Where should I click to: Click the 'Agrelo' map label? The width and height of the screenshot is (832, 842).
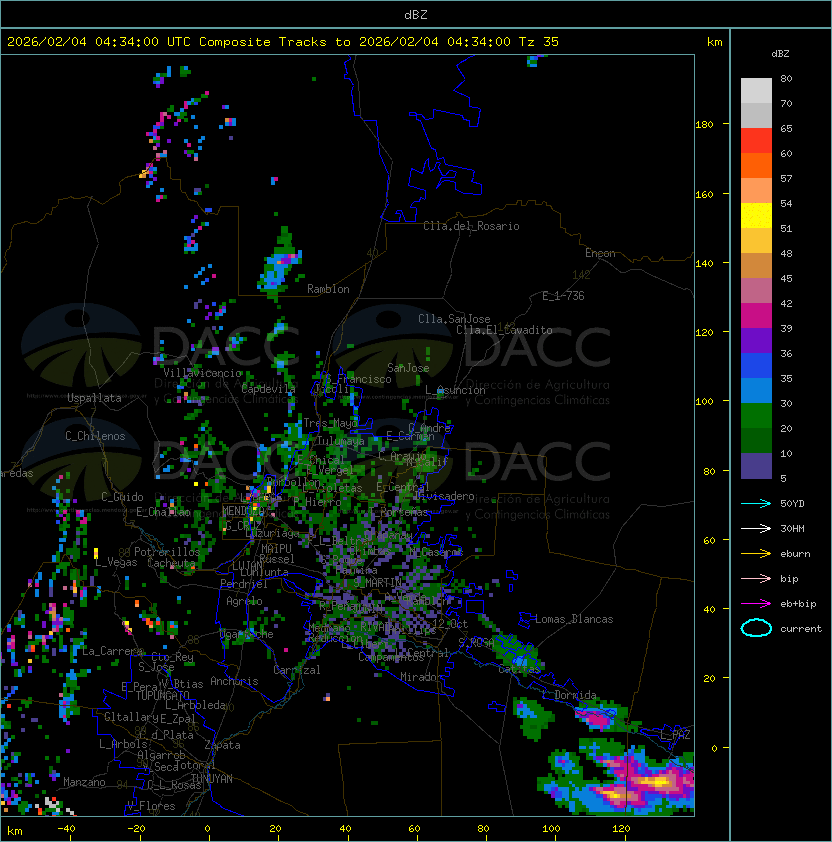[x=244, y=601]
